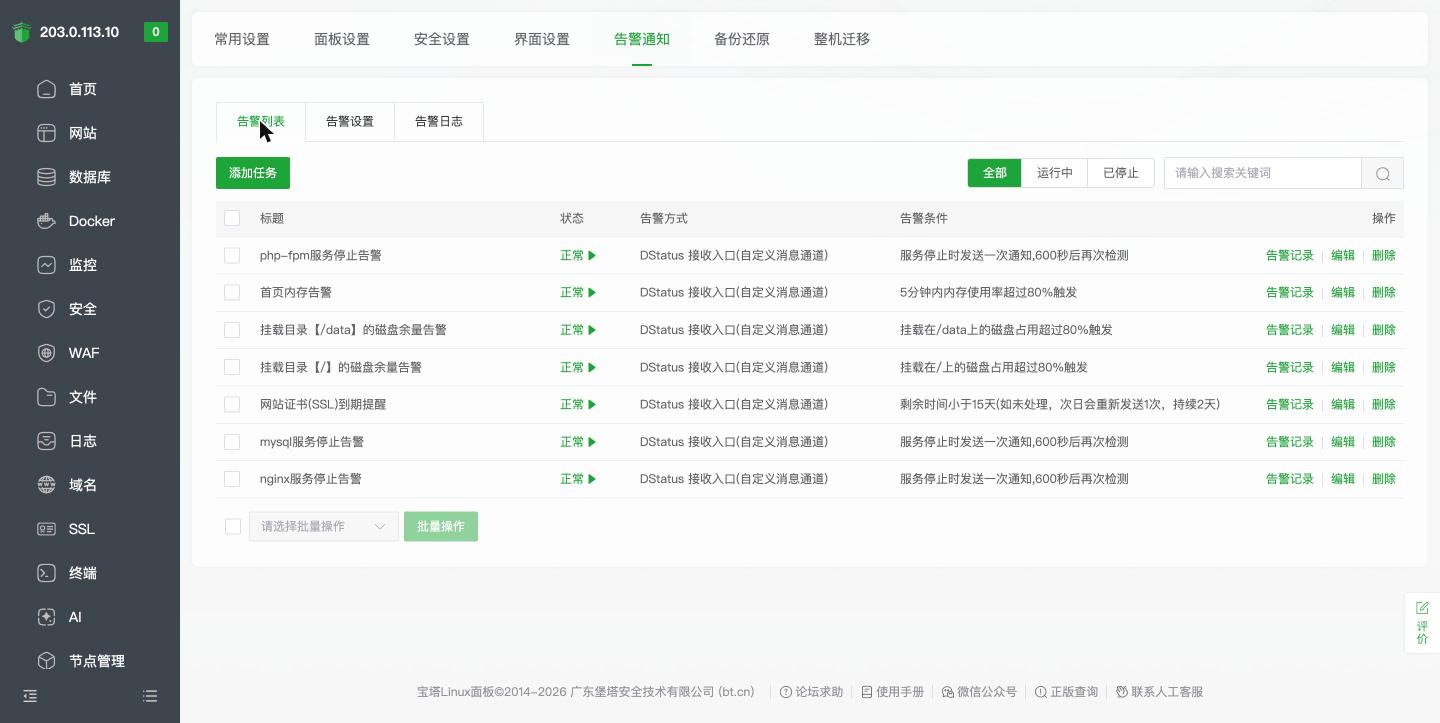Open the 监控 monitoring icon
Image resolution: width=1440 pixels, height=723 pixels.
tap(46, 265)
